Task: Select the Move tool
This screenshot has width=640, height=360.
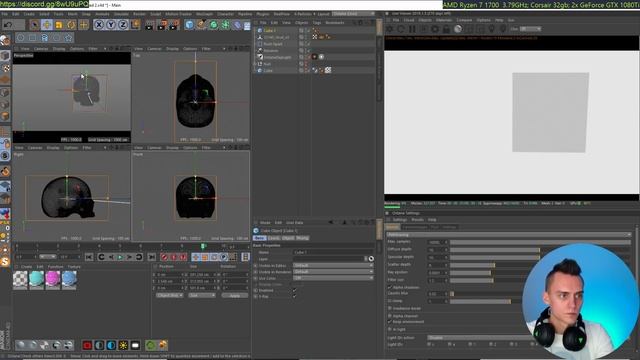Action: (47, 25)
